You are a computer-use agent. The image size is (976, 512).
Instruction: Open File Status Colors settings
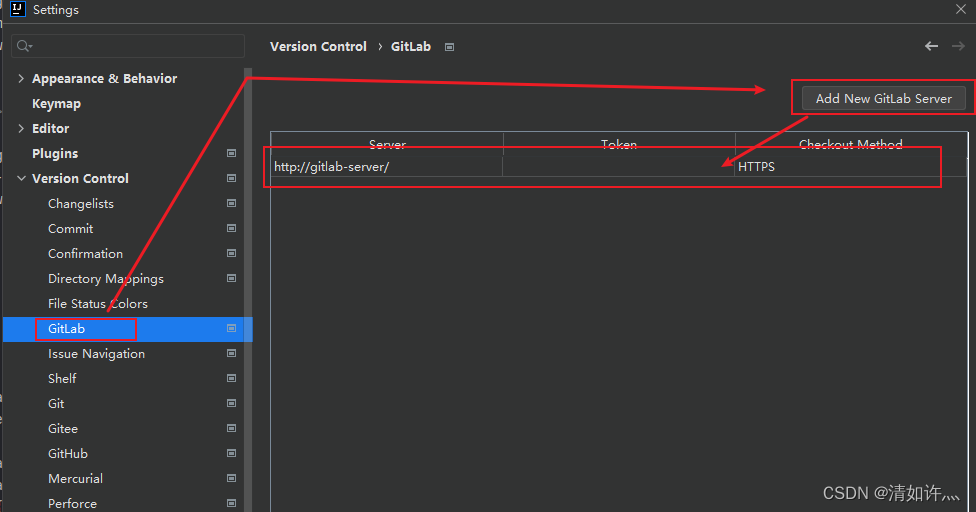pyautogui.click(x=98, y=304)
